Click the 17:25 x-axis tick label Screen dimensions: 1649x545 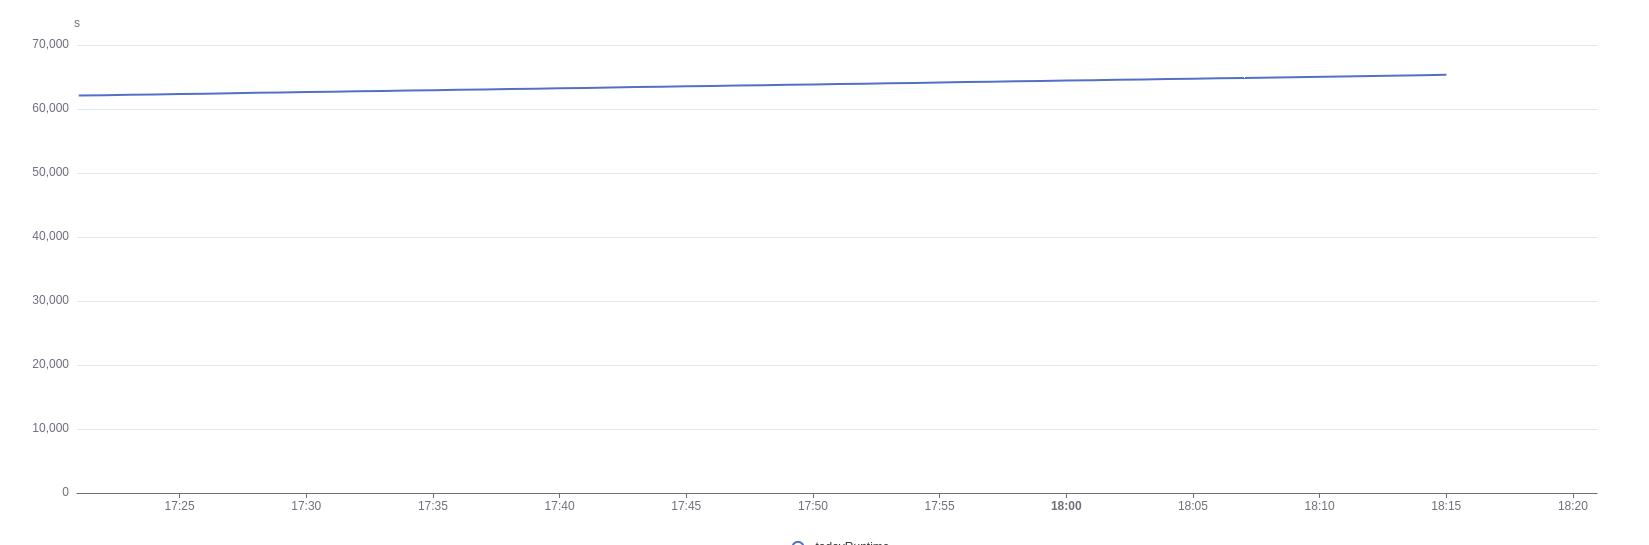(180, 506)
